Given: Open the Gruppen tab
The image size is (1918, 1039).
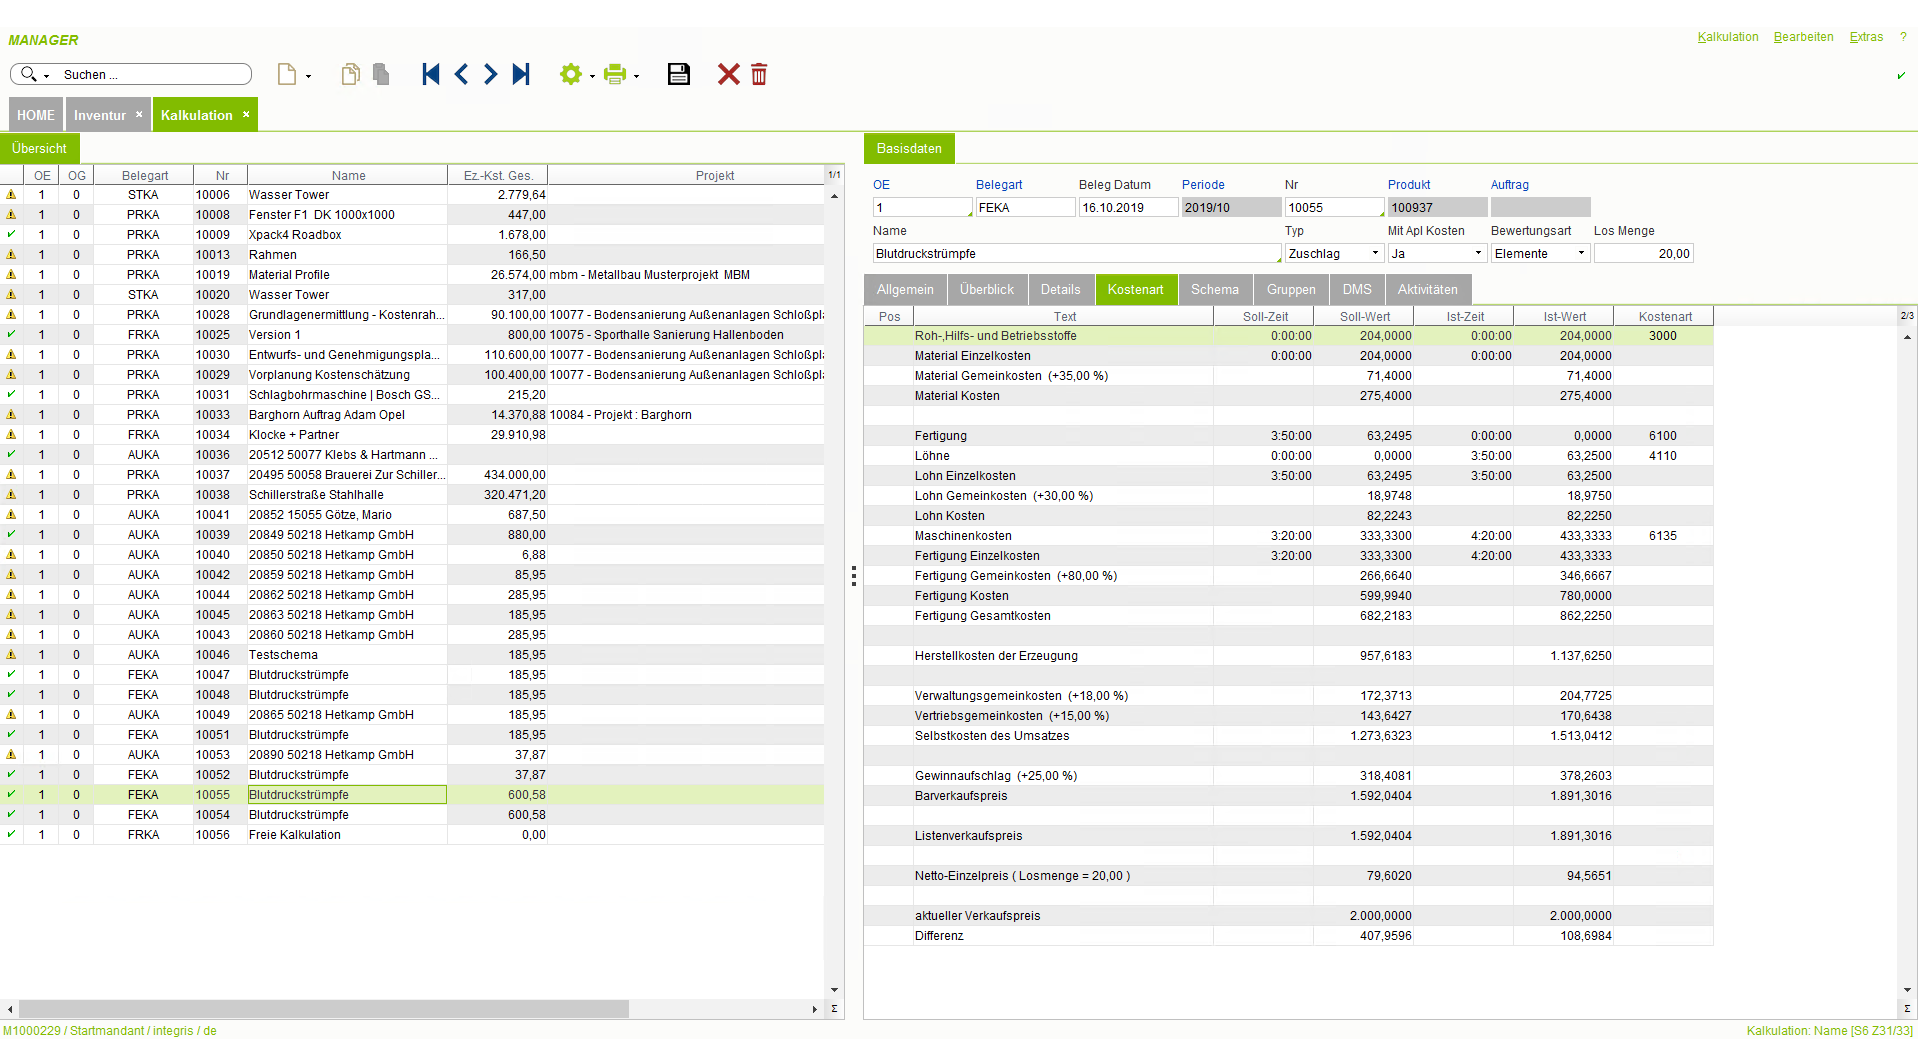Looking at the screenshot, I should [1291, 289].
